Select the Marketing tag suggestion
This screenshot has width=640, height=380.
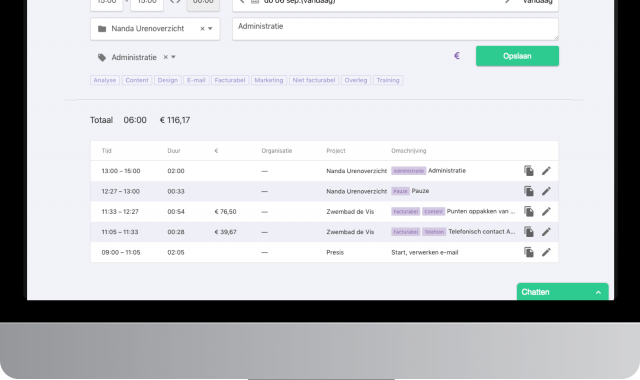click(x=269, y=80)
